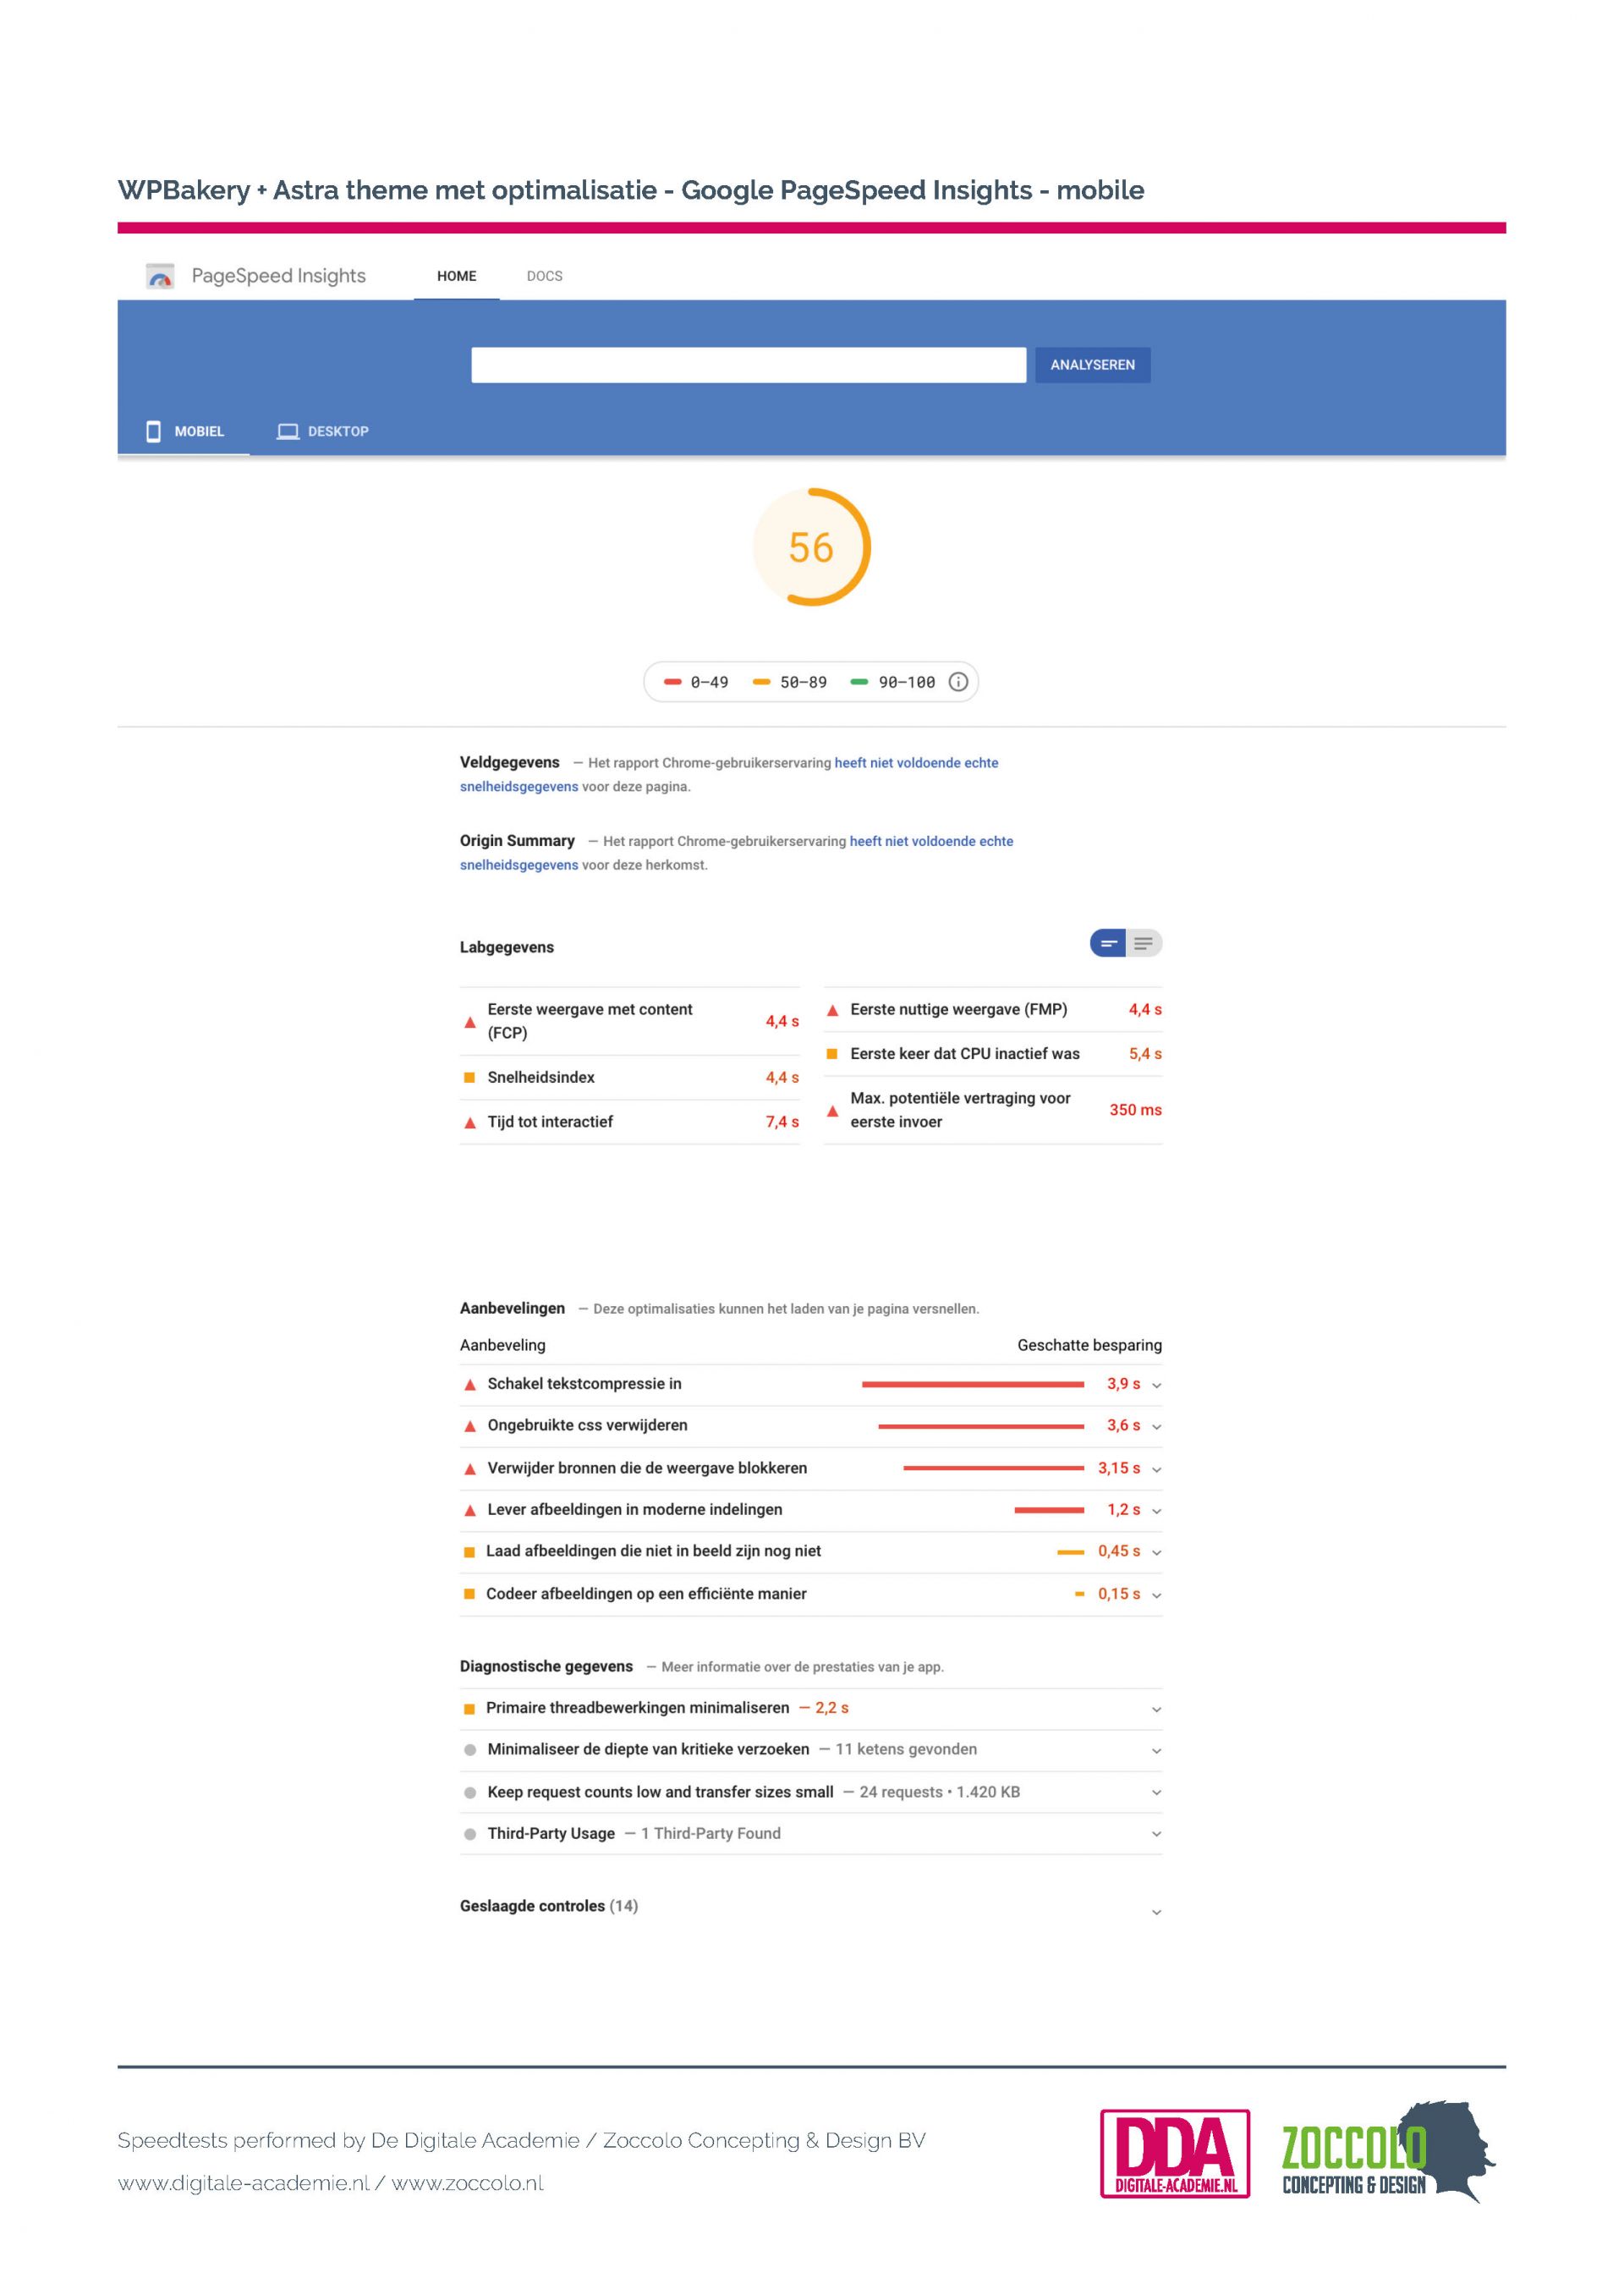Expand Codeer afbeeldingen op een efficiënte manier chevron
Image resolution: width=1624 pixels, height=2278 pixels.
coord(1157,1596)
